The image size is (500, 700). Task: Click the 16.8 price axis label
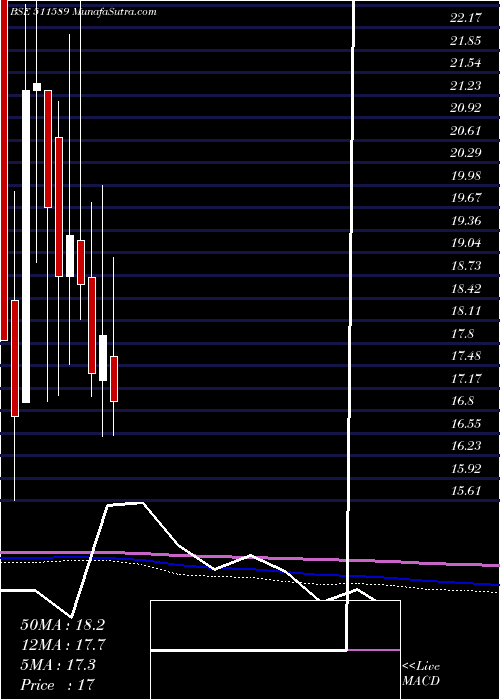(x=462, y=401)
